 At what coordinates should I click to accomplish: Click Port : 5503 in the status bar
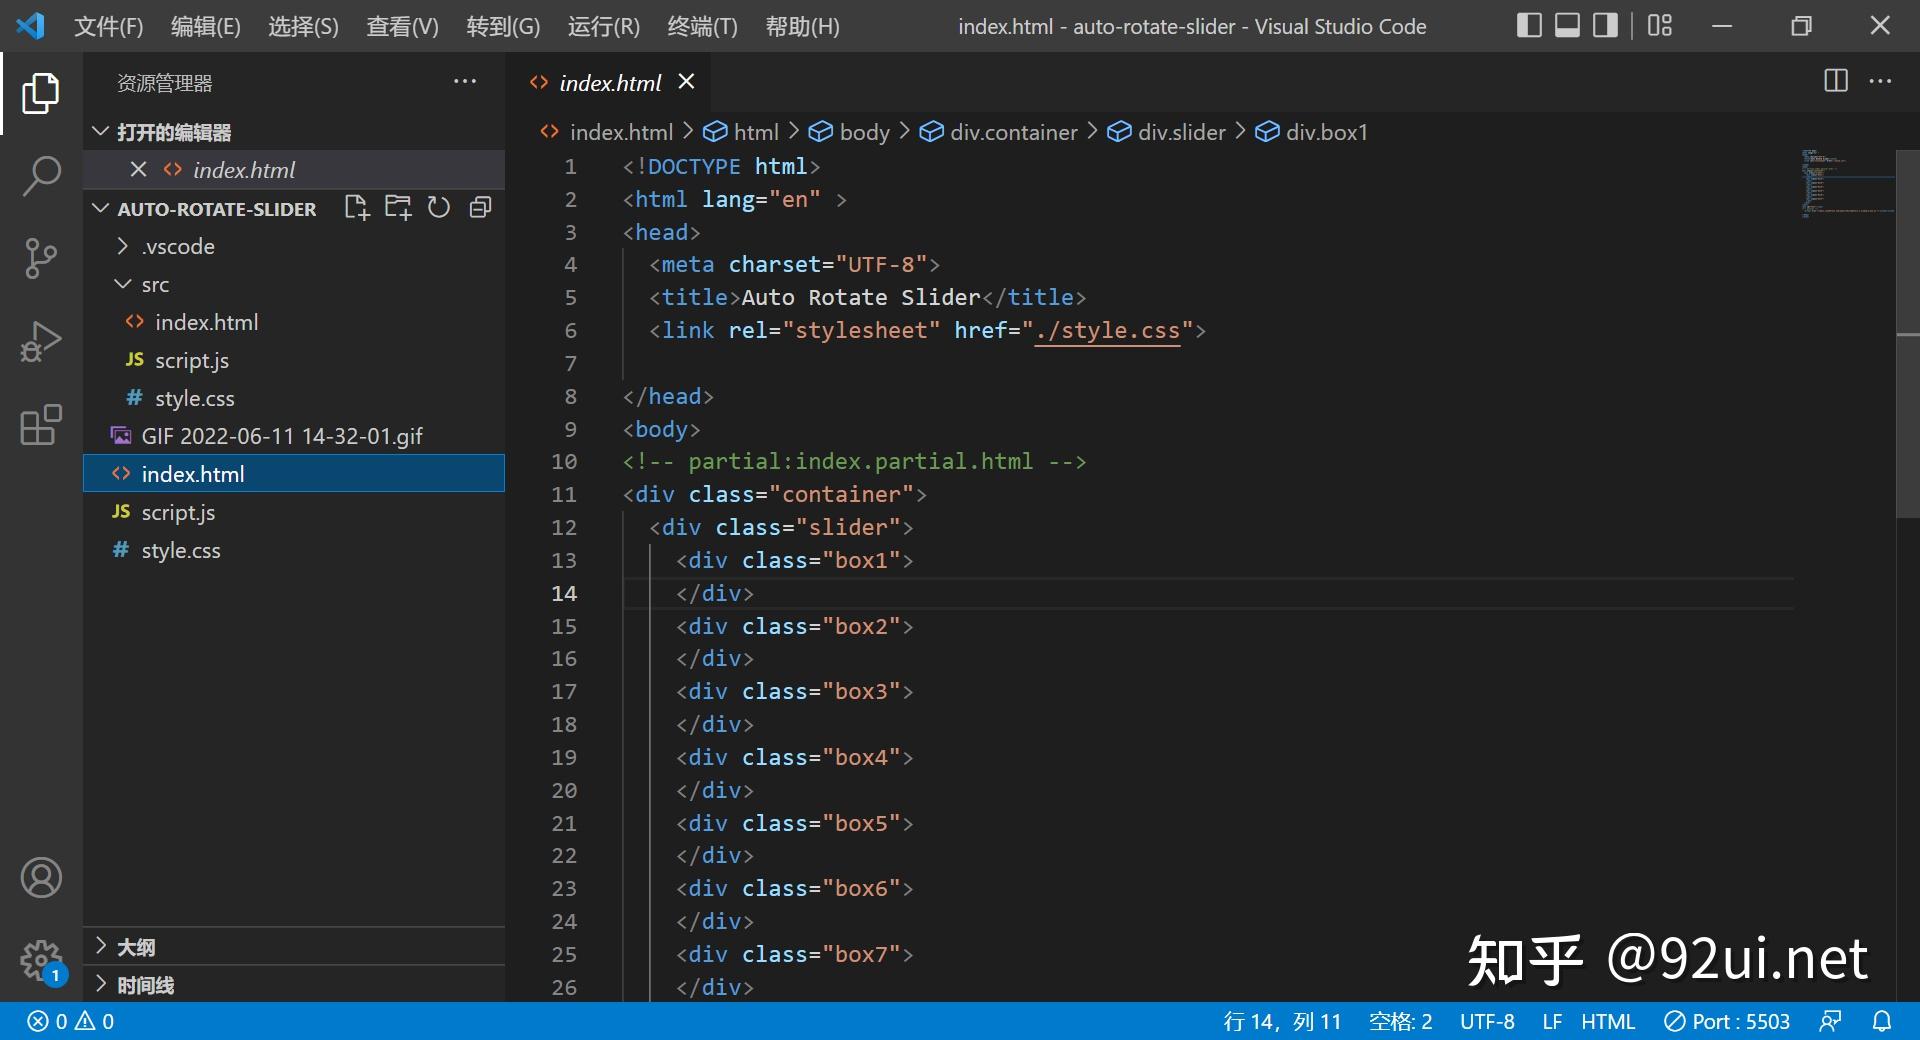pos(1727,1021)
